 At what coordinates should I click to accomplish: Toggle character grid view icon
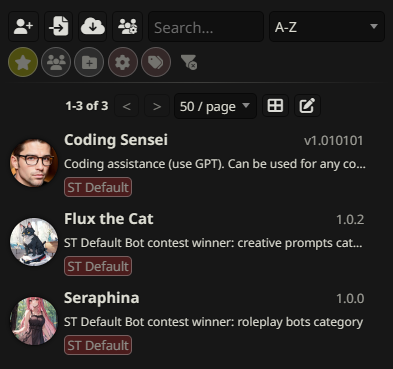point(275,106)
